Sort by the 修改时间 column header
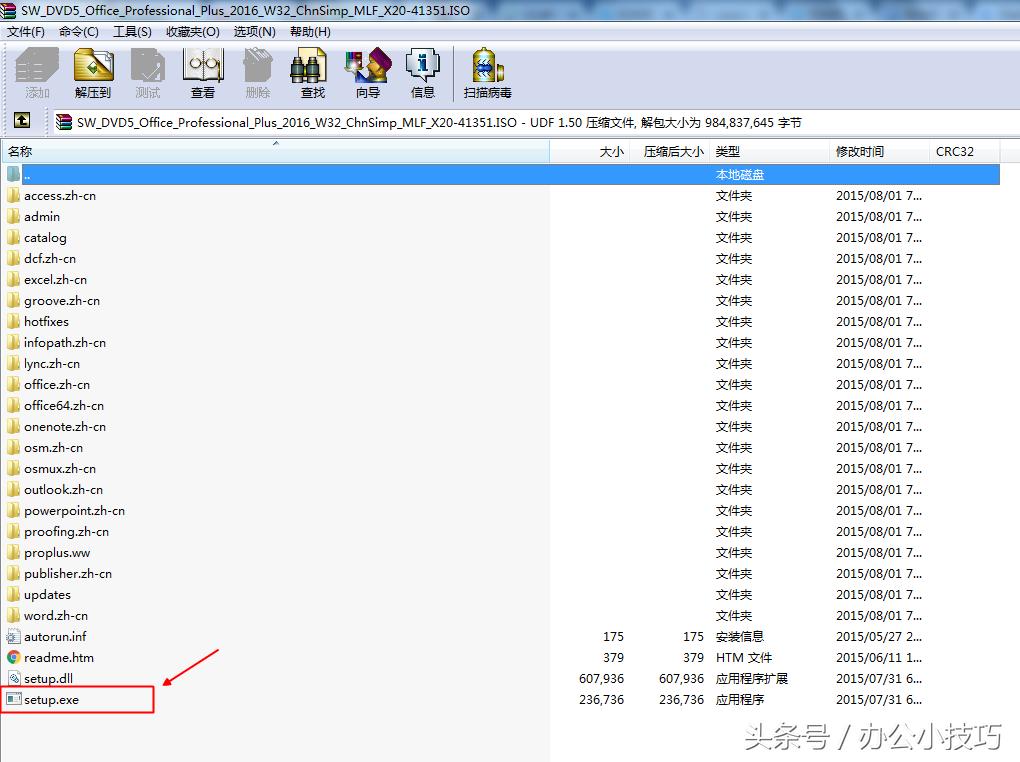 pos(858,151)
